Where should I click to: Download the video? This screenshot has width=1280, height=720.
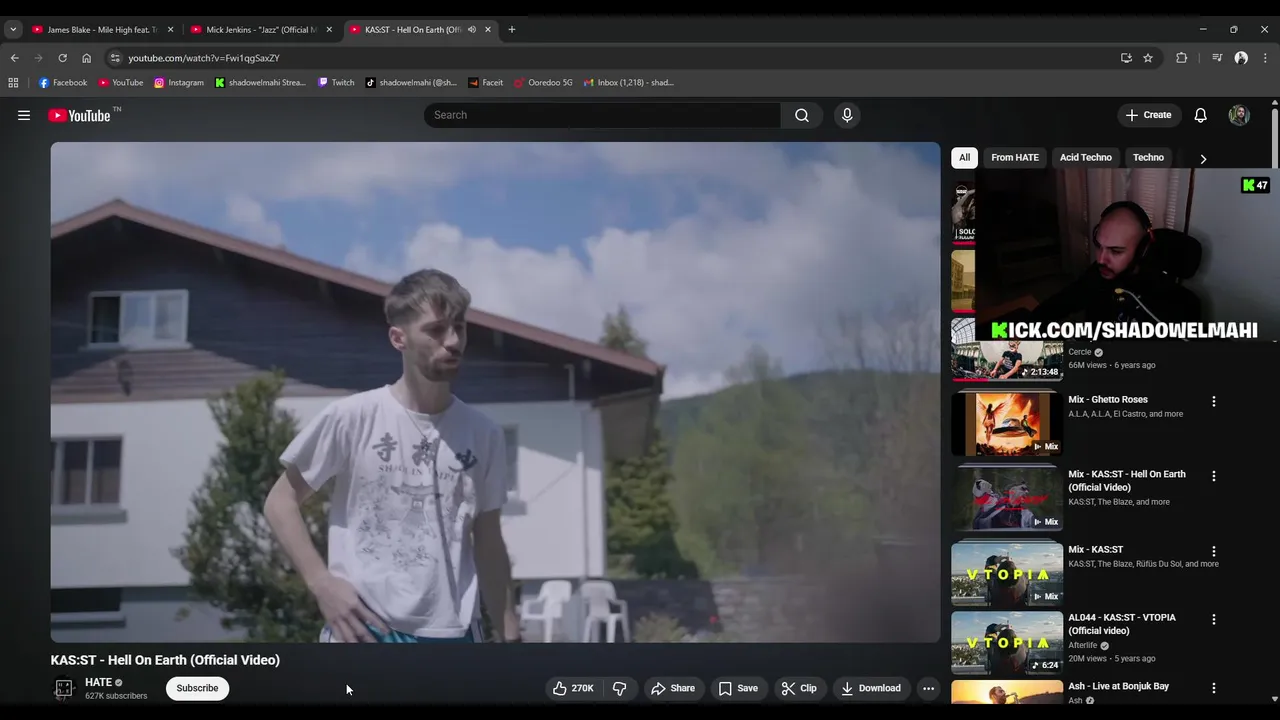(871, 688)
